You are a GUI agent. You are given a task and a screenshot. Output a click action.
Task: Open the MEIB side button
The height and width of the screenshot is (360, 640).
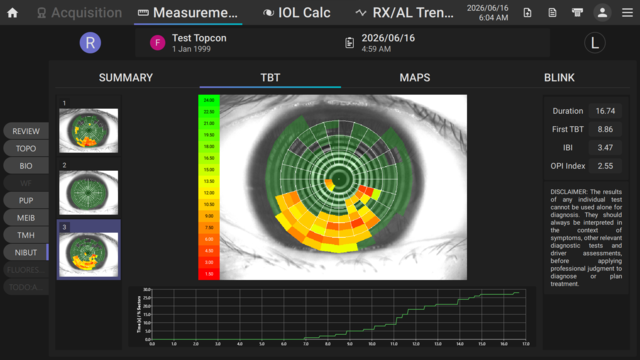(x=26, y=218)
